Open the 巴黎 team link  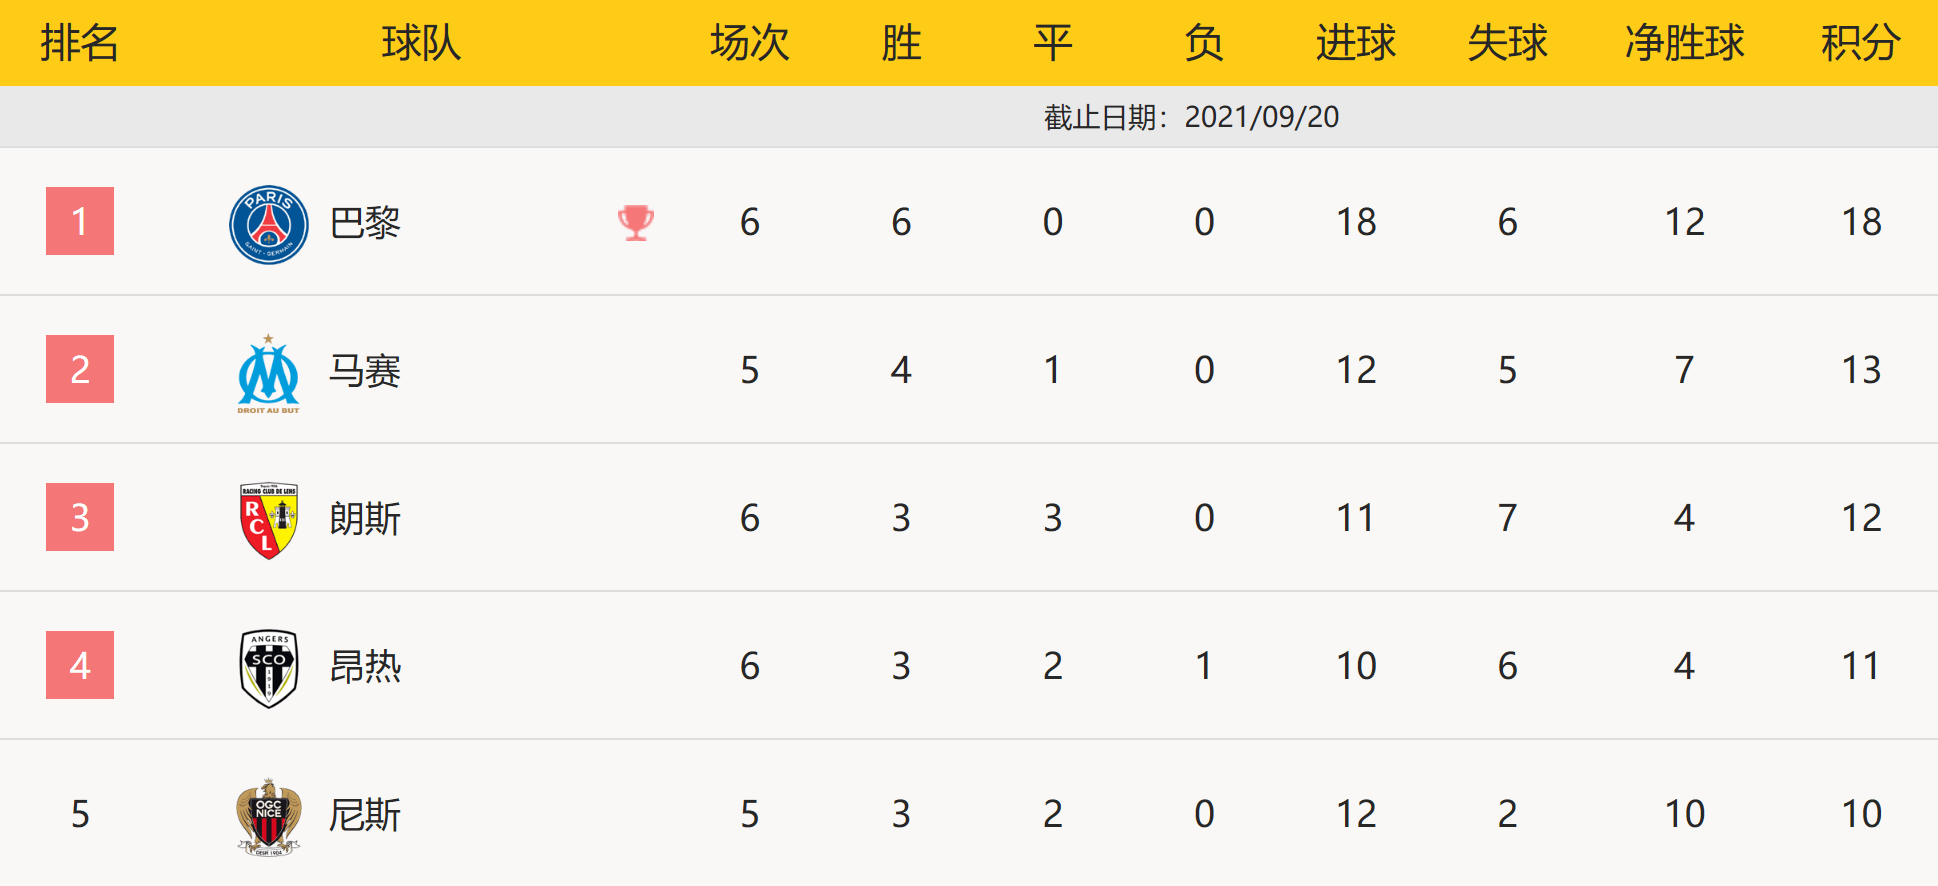click(365, 223)
